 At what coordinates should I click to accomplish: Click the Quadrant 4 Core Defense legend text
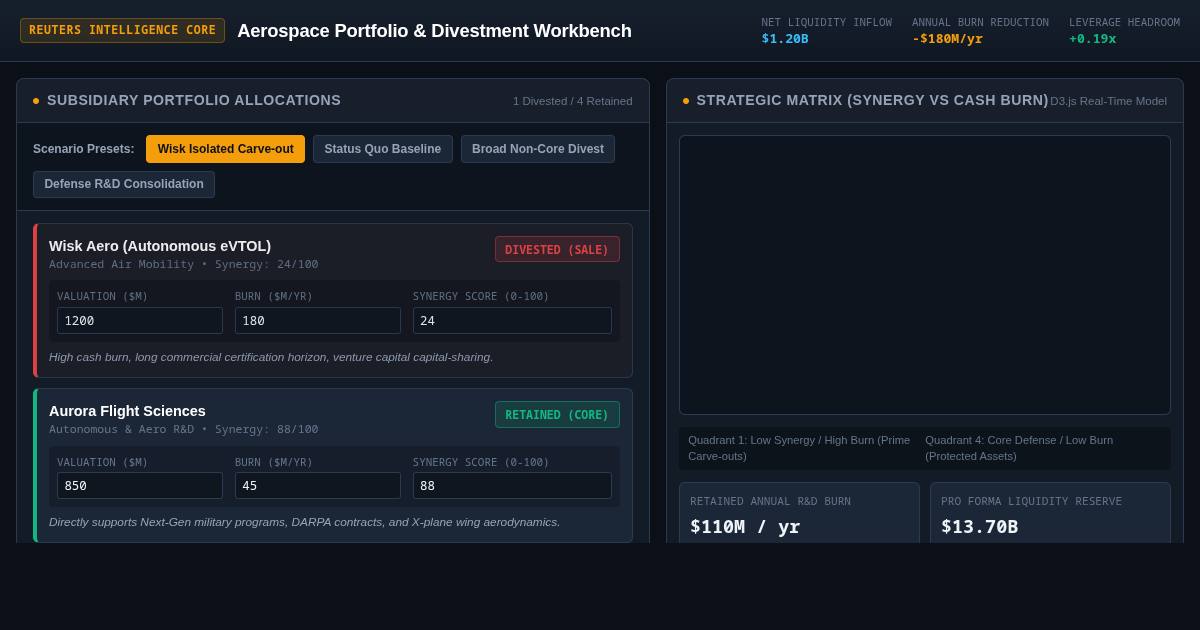pyautogui.click(x=1019, y=448)
